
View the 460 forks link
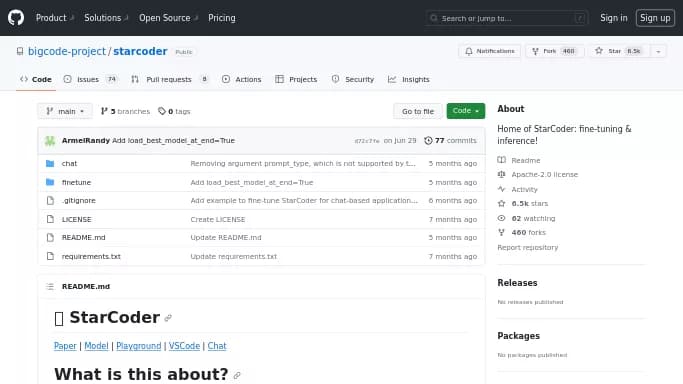pyautogui.click(x=521, y=232)
